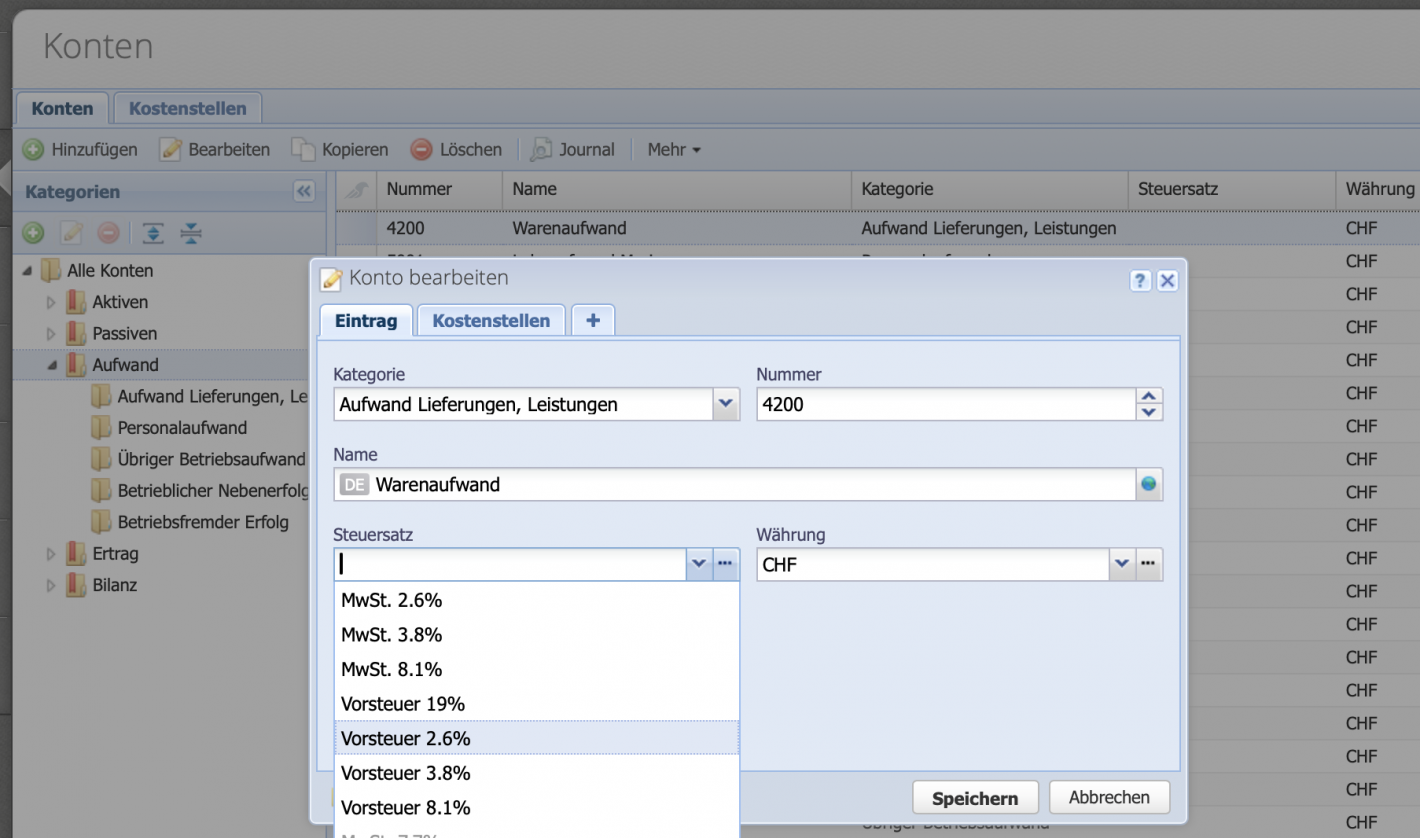Viewport: 1420px width, 838px height.
Task: Open the Kostenstellen tab at the top
Action: point(187,107)
